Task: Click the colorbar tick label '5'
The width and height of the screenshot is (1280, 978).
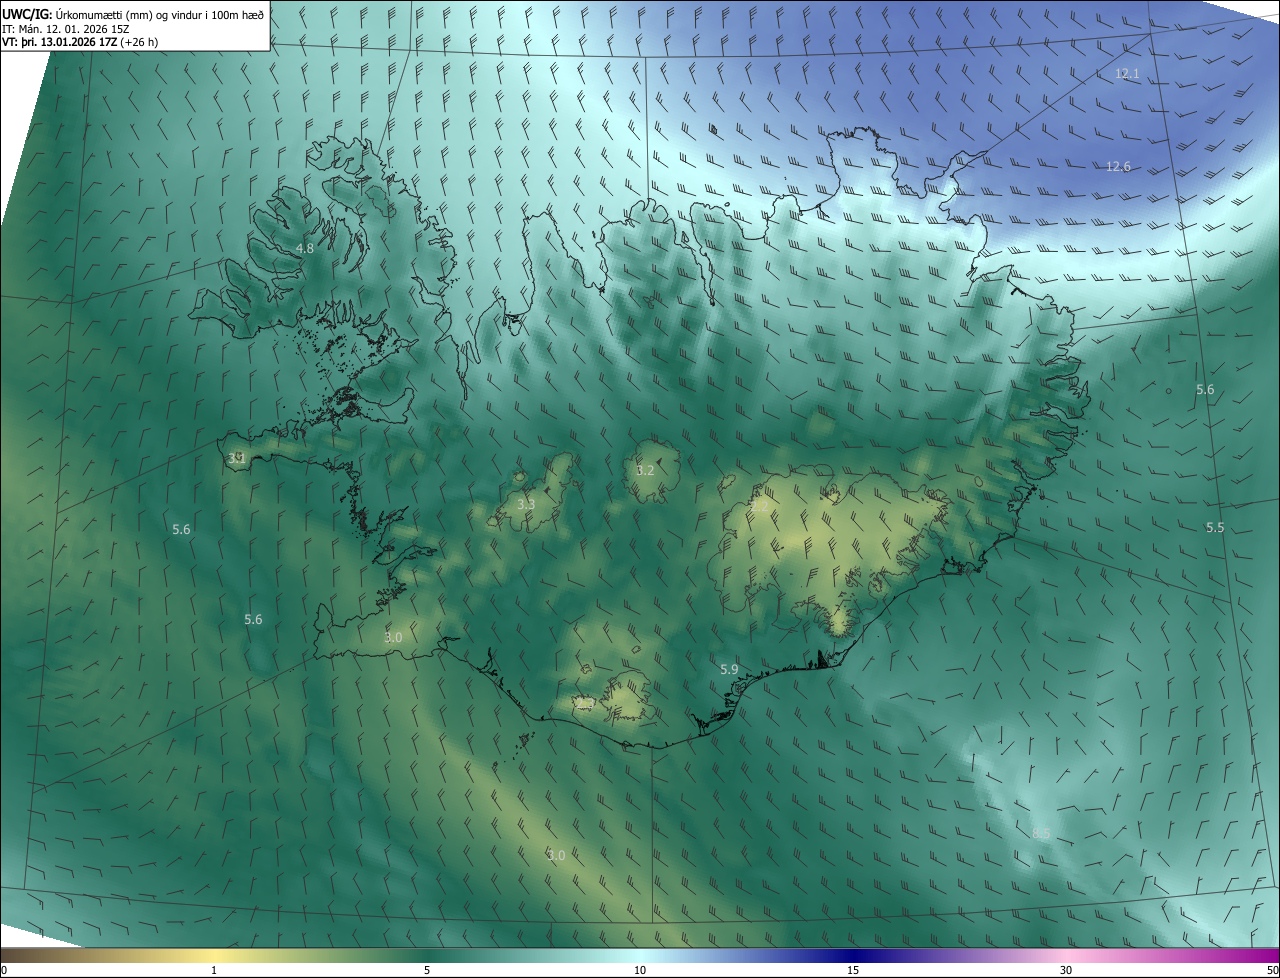Action: [x=427, y=970]
